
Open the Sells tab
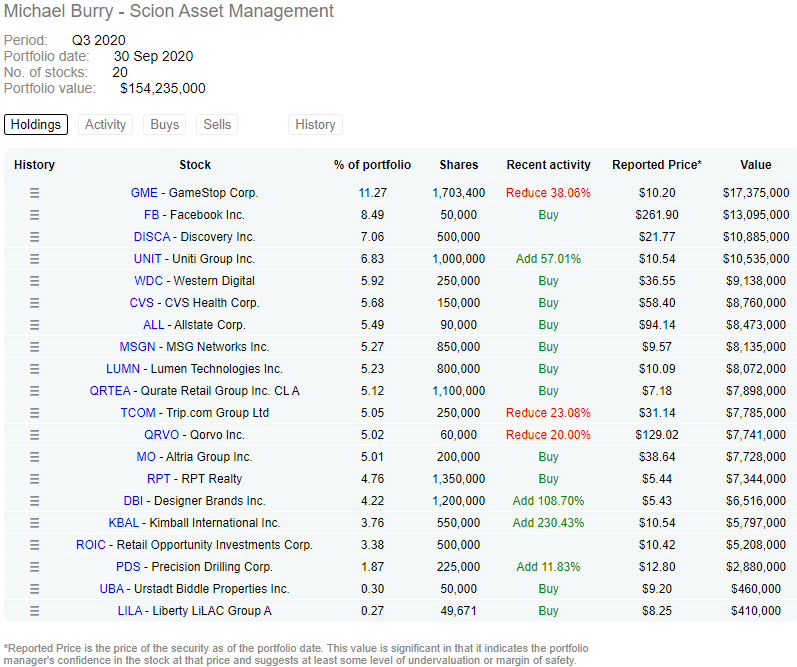pos(217,125)
